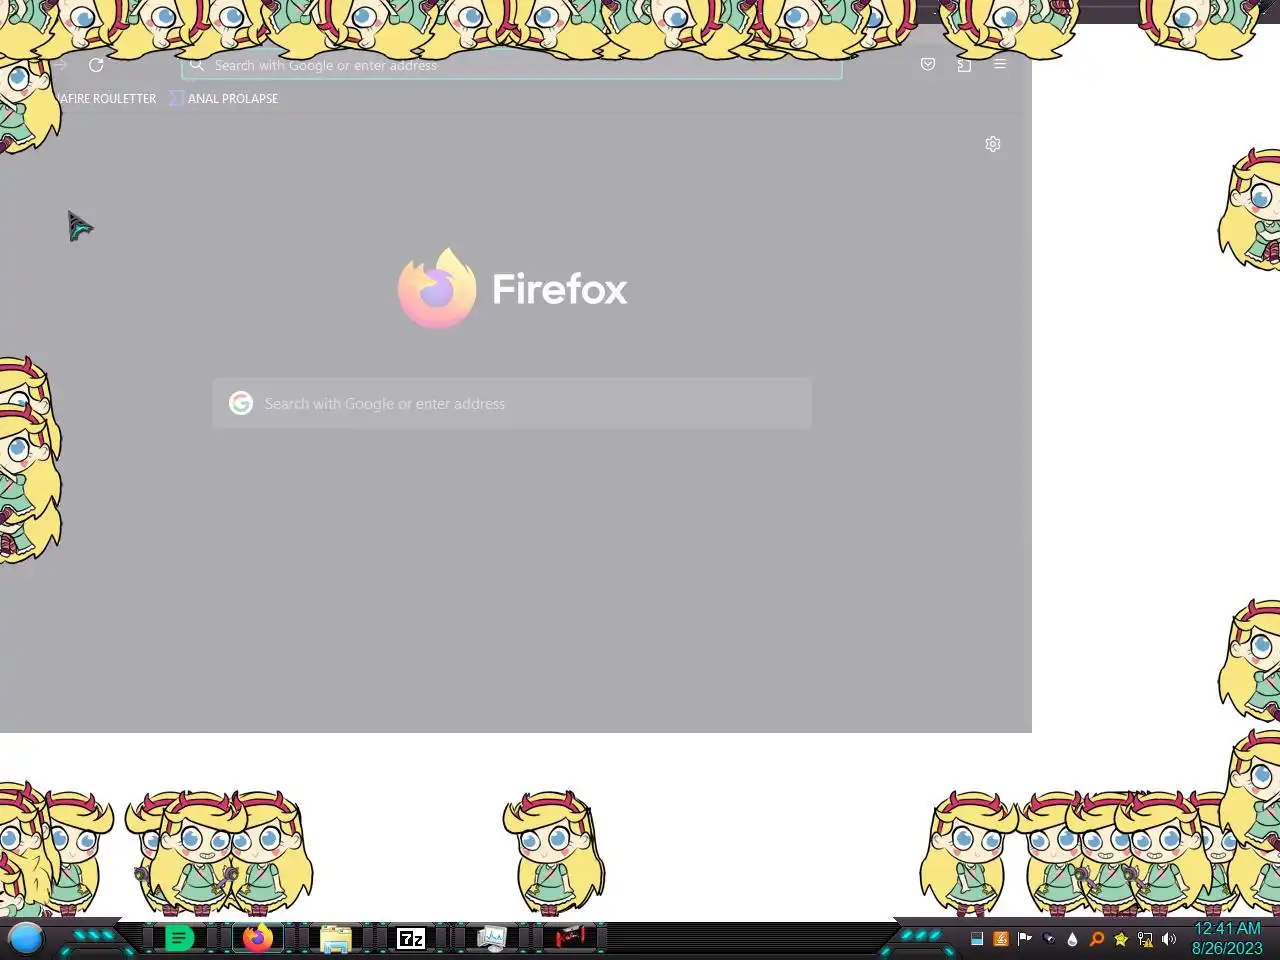Open the new tab personalize gear
Screen dimensions: 1280x960
tap(993, 144)
